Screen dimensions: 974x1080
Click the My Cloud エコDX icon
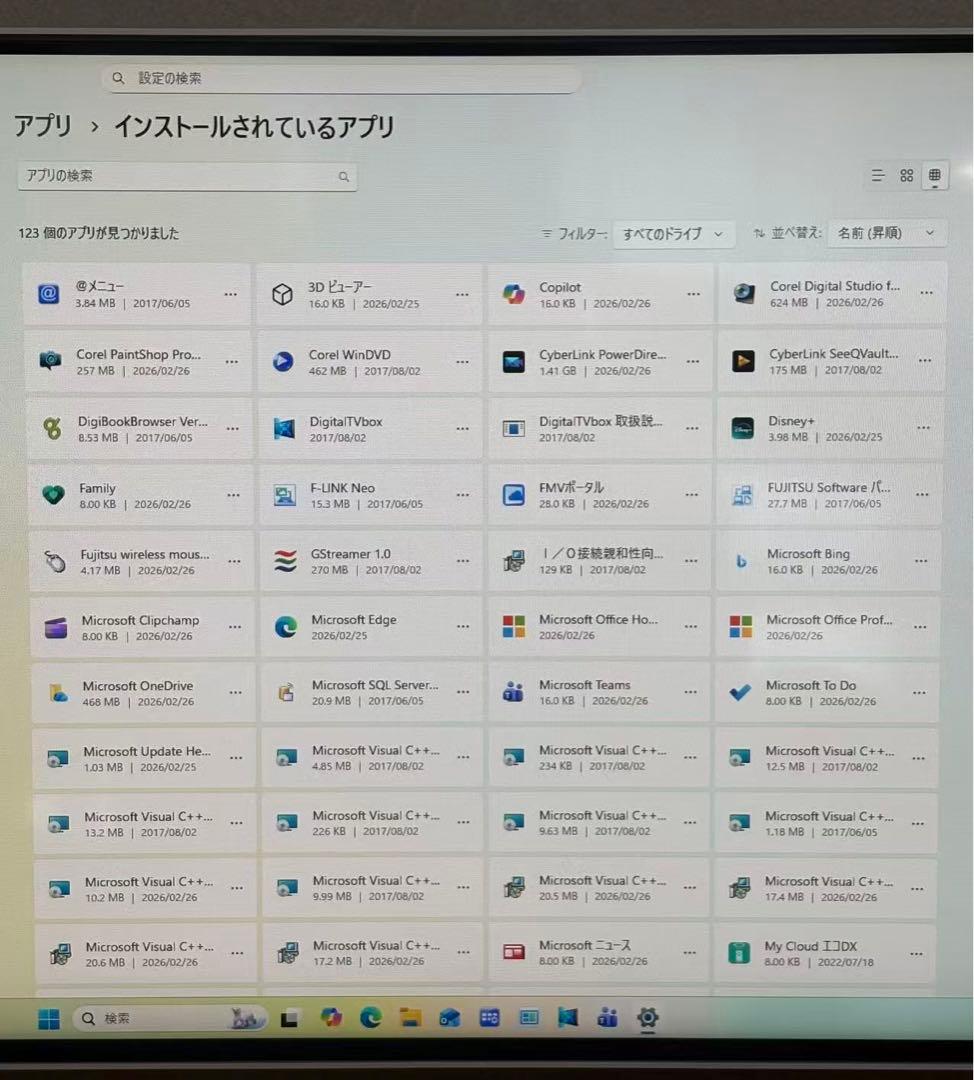[x=739, y=953]
